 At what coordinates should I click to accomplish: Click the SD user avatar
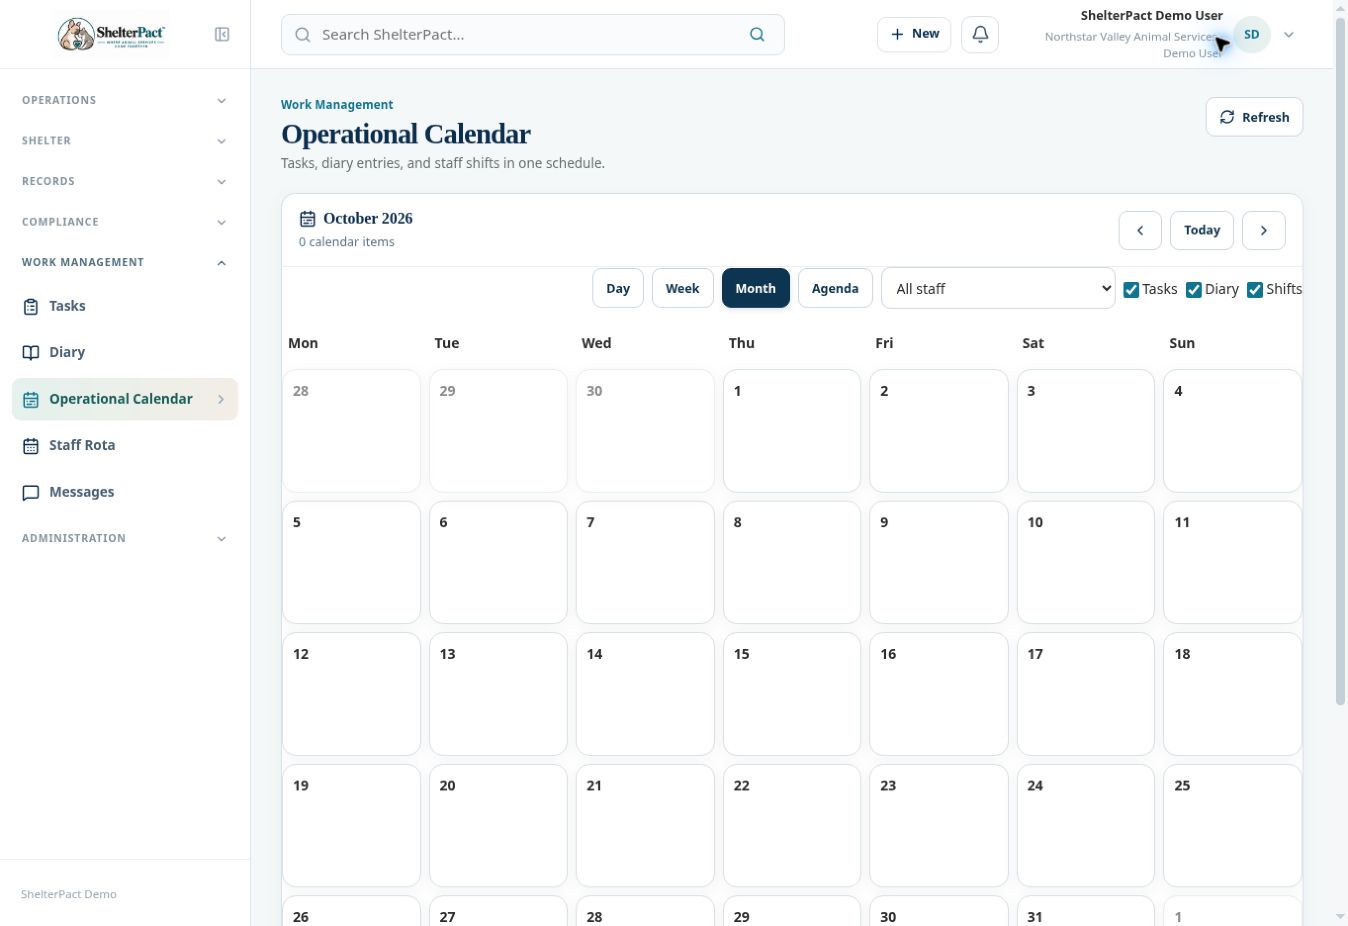coord(1251,34)
